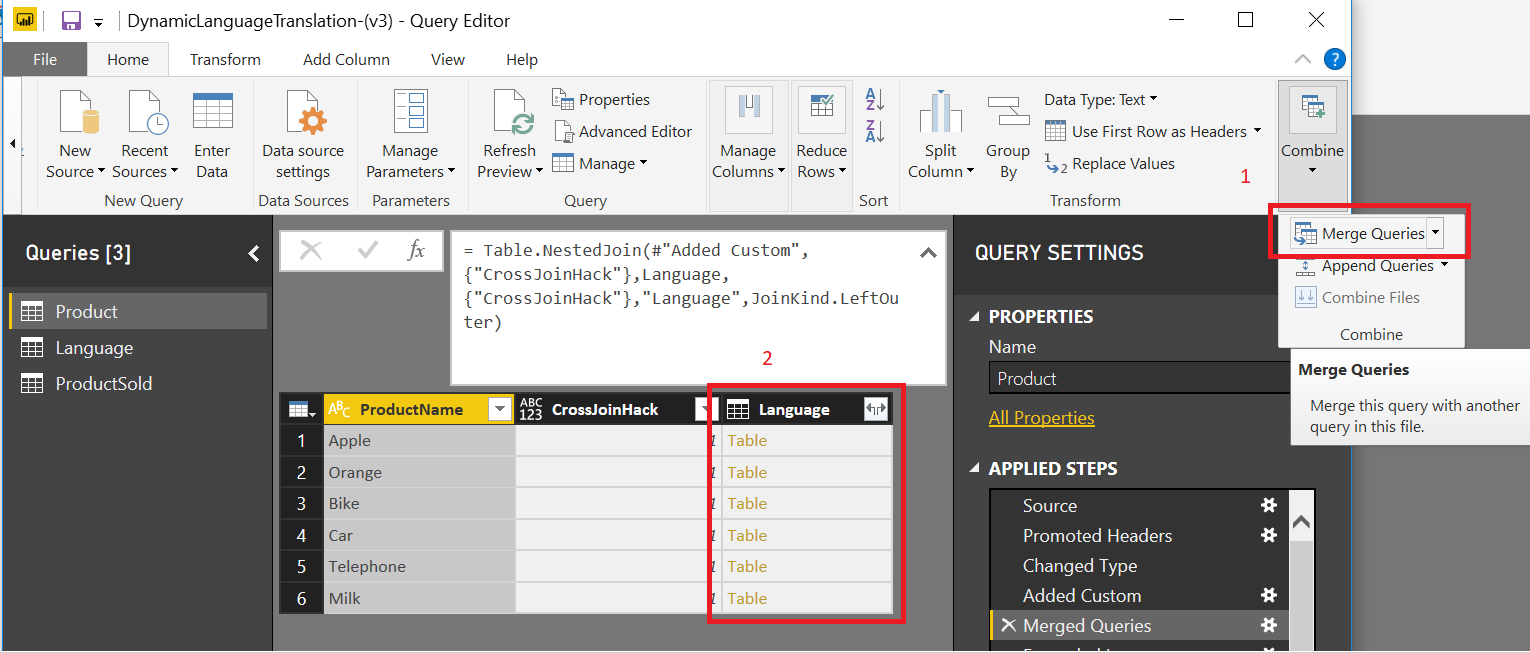
Task: Click the Split Column icon
Action: click(940, 112)
